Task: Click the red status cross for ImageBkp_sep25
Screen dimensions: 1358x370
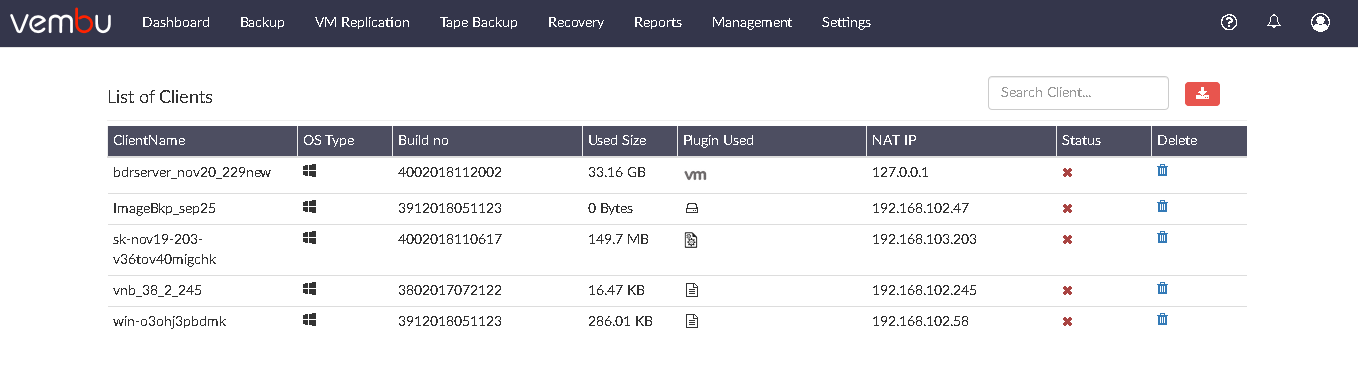Action: click(1067, 209)
